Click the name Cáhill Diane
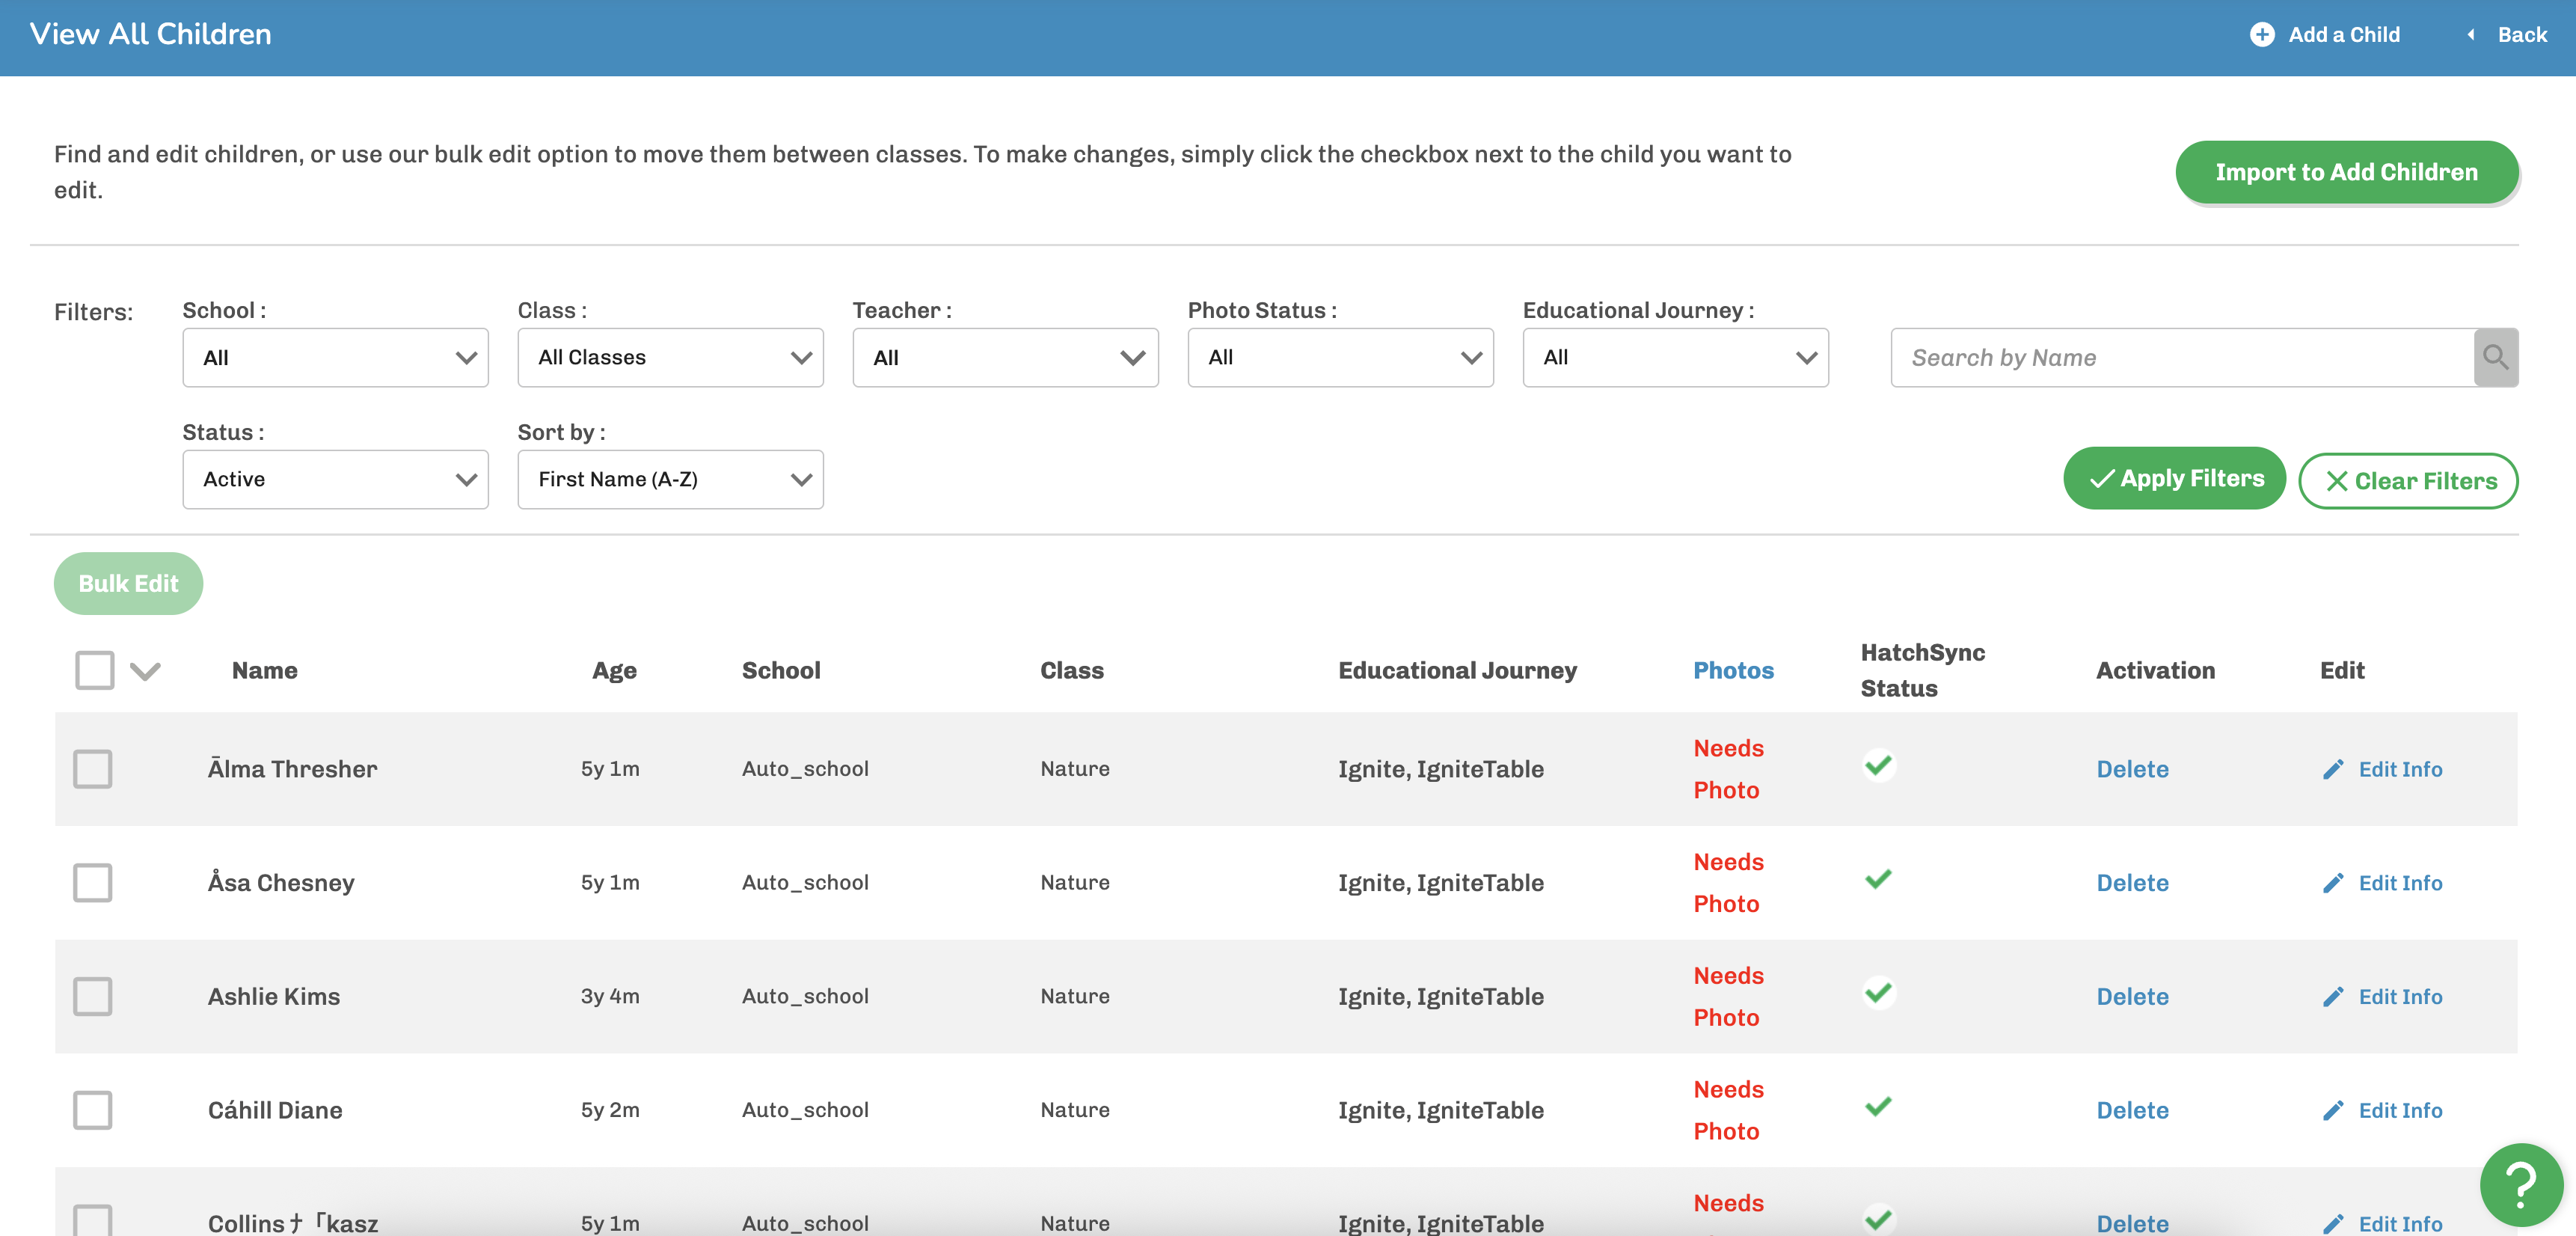Image resolution: width=2576 pixels, height=1236 pixels. tap(275, 1110)
